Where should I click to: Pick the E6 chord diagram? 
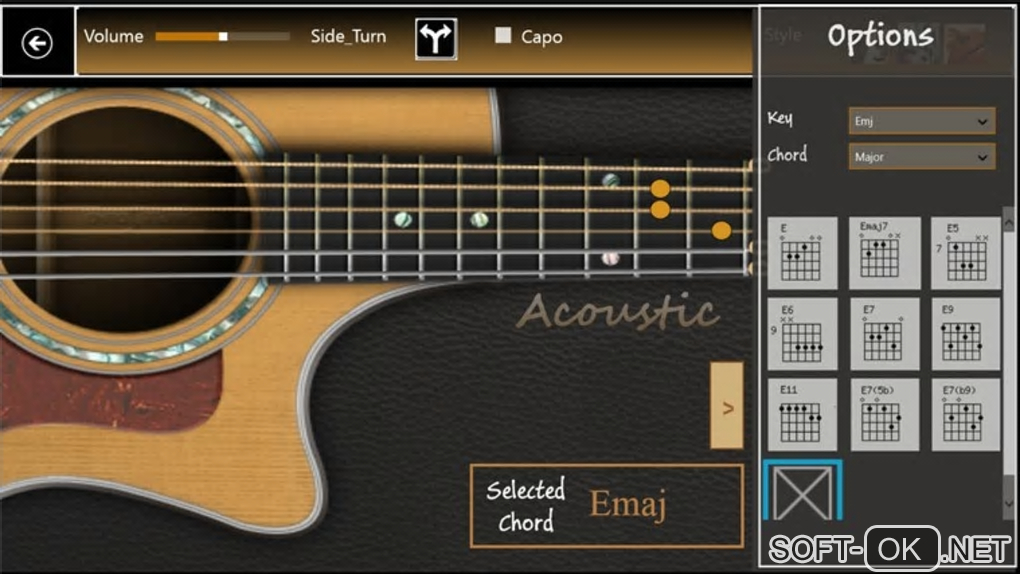[802, 334]
